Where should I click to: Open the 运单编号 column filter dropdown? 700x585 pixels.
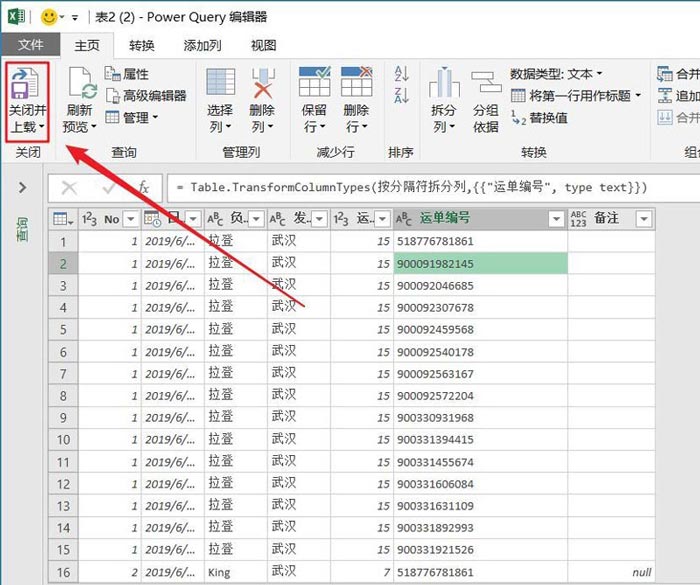pos(556,219)
